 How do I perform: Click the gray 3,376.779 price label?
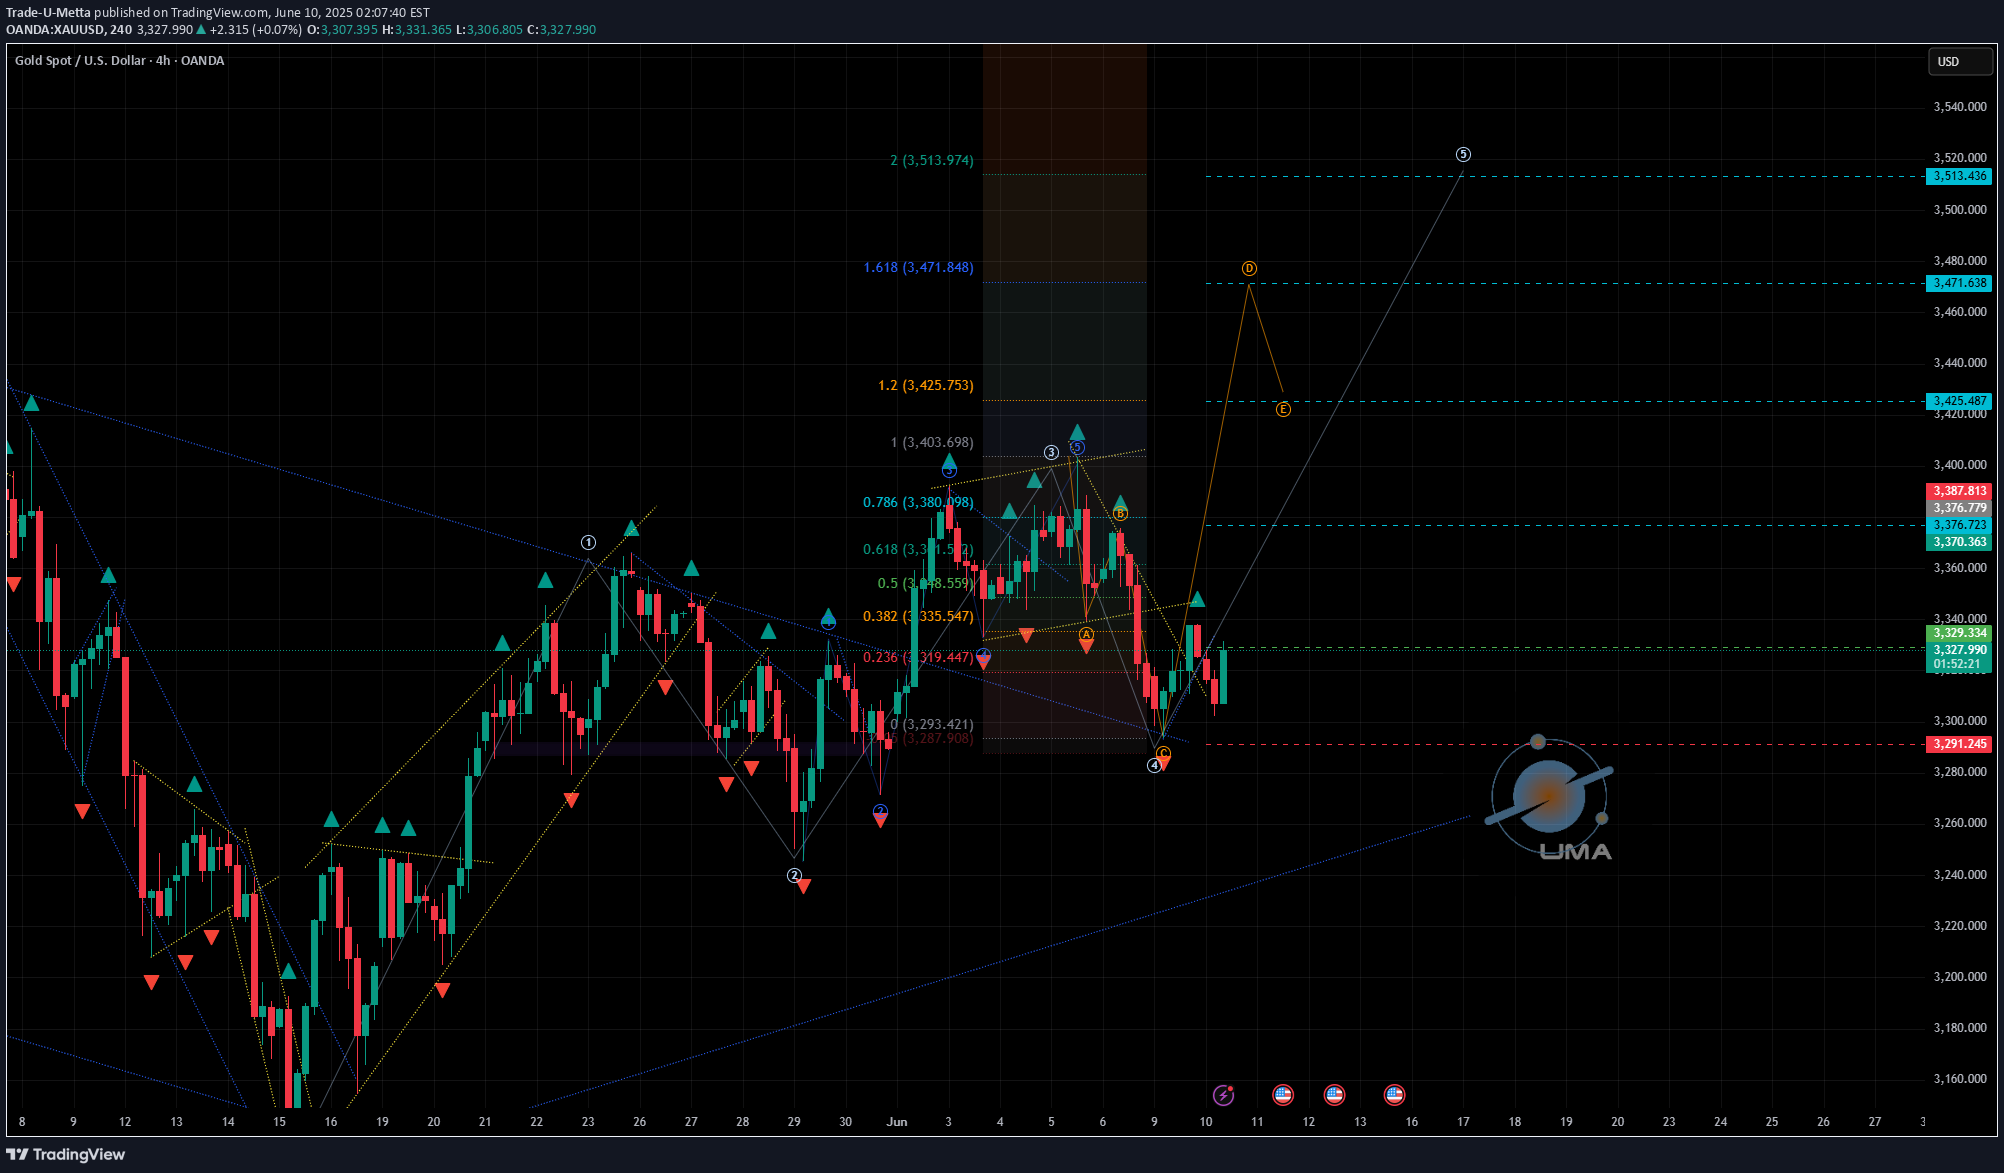tap(1959, 508)
